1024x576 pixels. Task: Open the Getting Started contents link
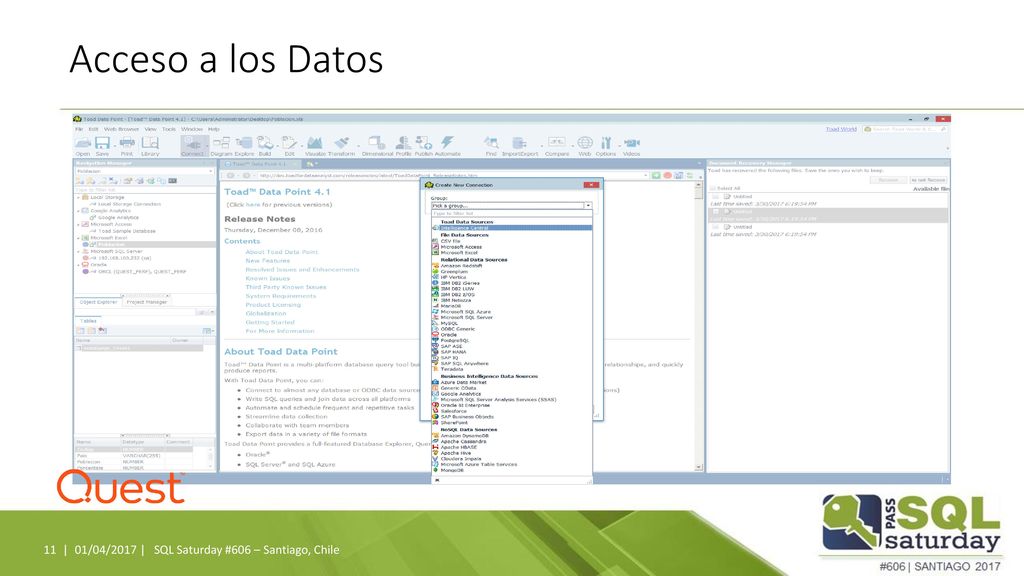point(270,323)
